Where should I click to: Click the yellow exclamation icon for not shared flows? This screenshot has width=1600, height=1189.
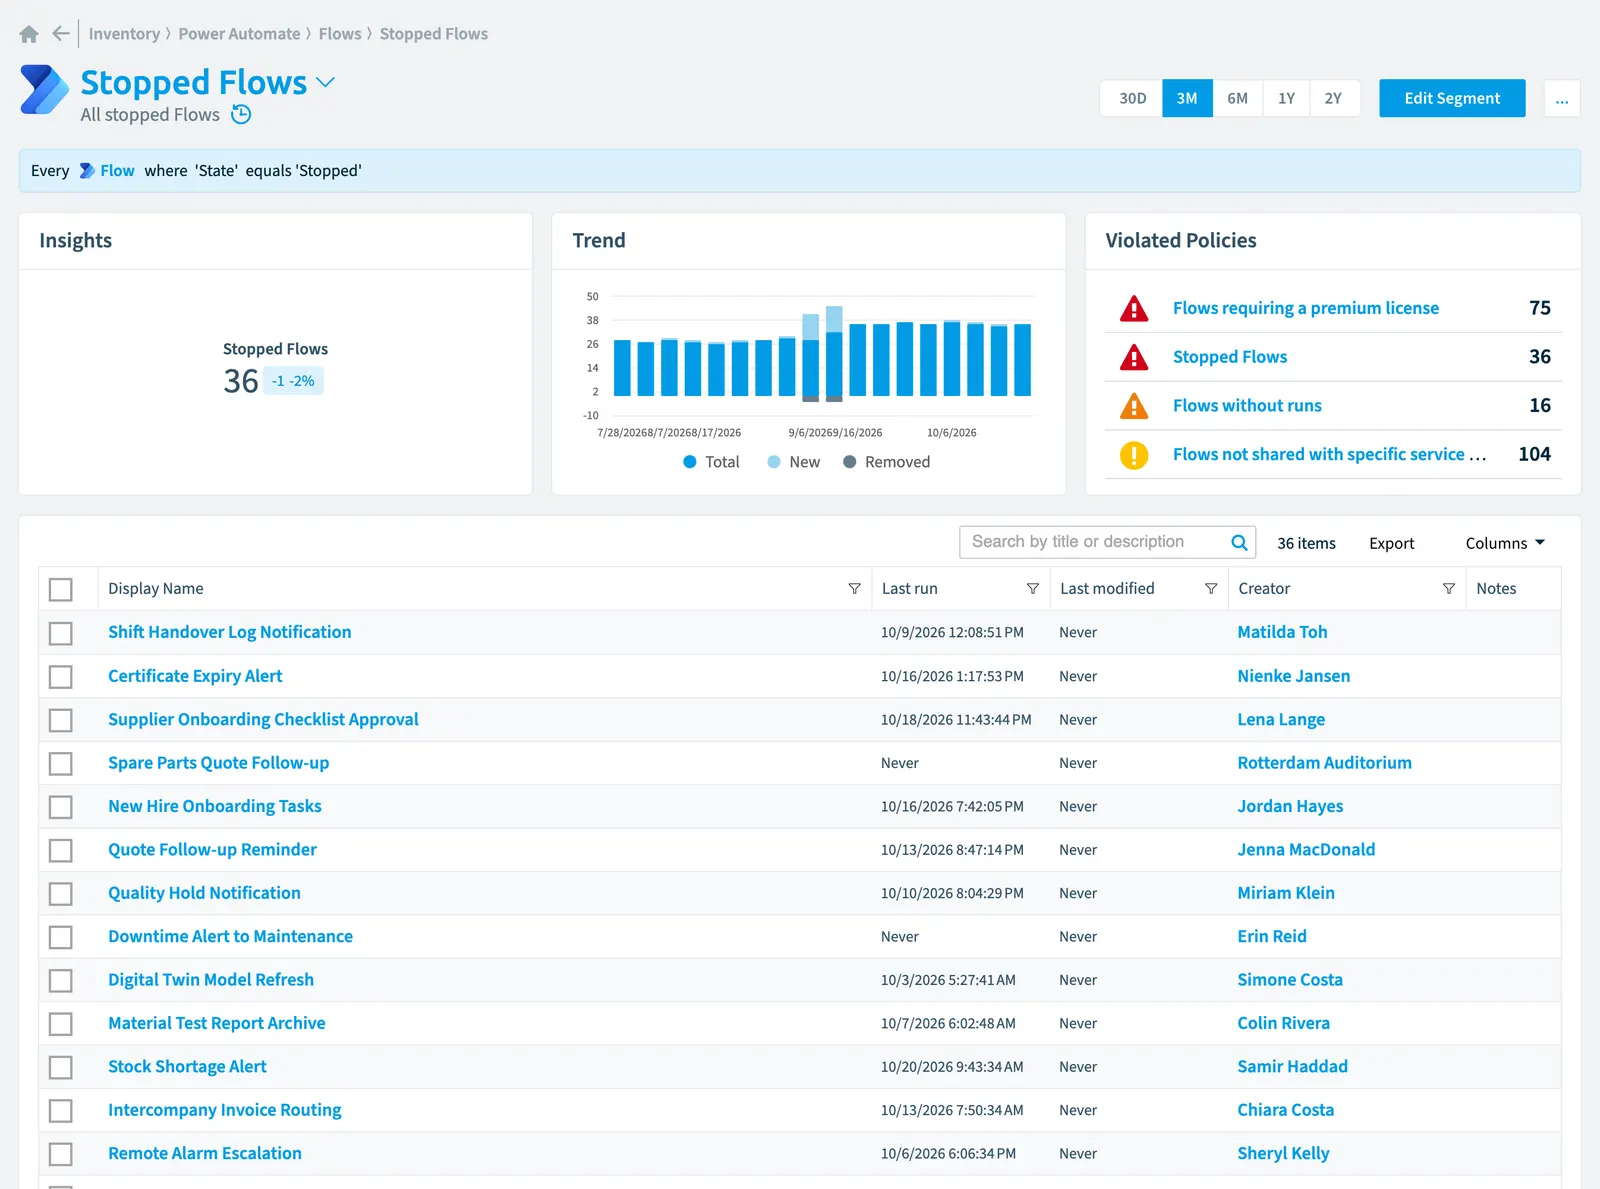(x=1134, y=455)
